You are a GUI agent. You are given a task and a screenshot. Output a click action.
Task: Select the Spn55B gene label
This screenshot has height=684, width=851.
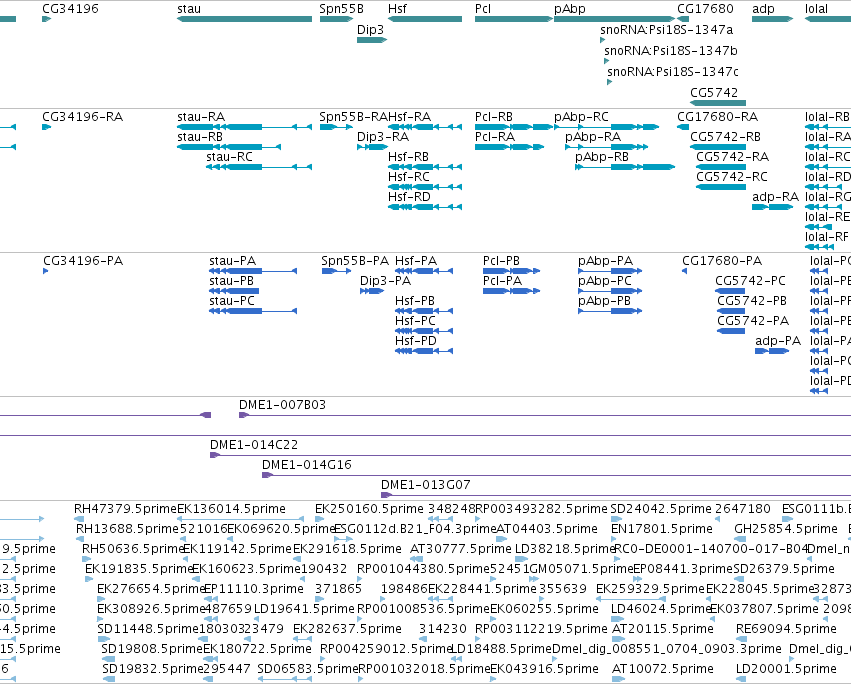pos(341,9)
